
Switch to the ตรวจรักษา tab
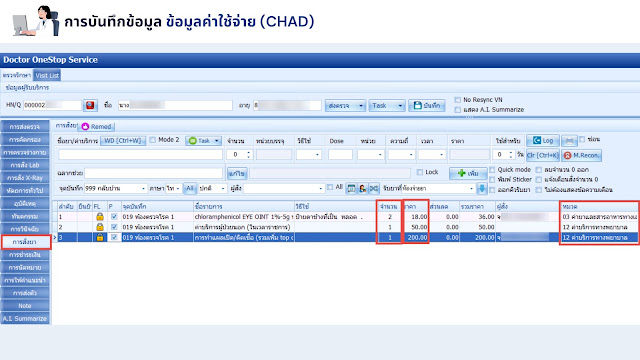(17, 76)
